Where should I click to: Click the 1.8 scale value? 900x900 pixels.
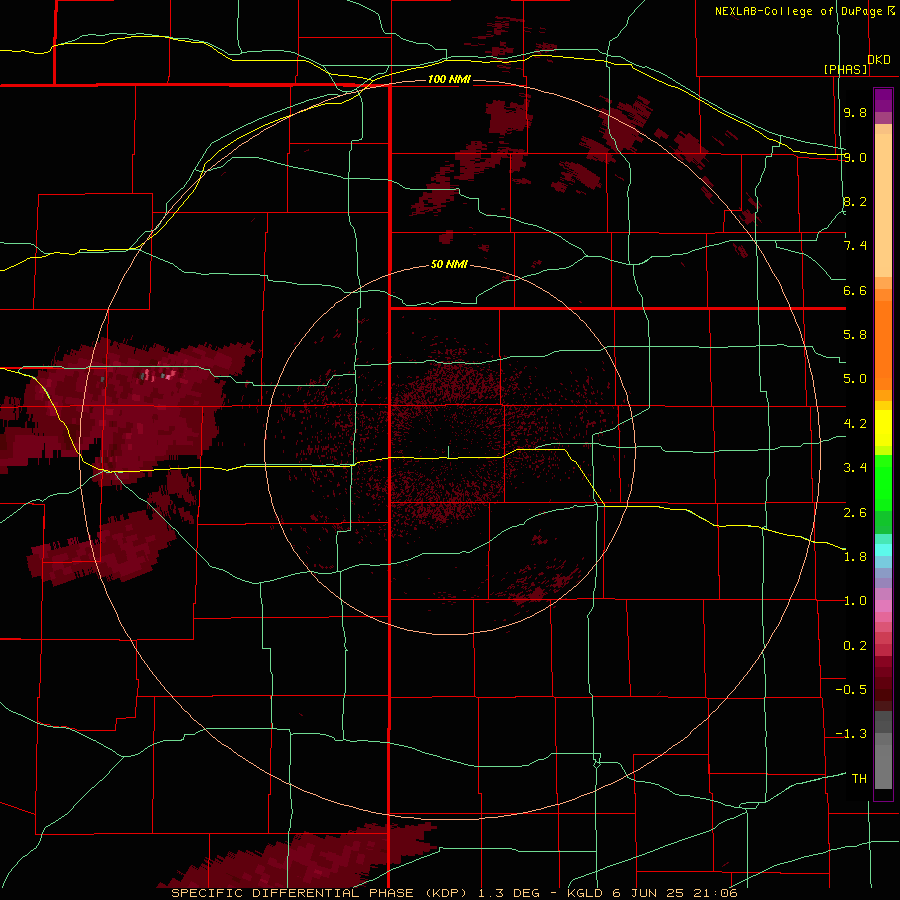(x=855, y=557)
